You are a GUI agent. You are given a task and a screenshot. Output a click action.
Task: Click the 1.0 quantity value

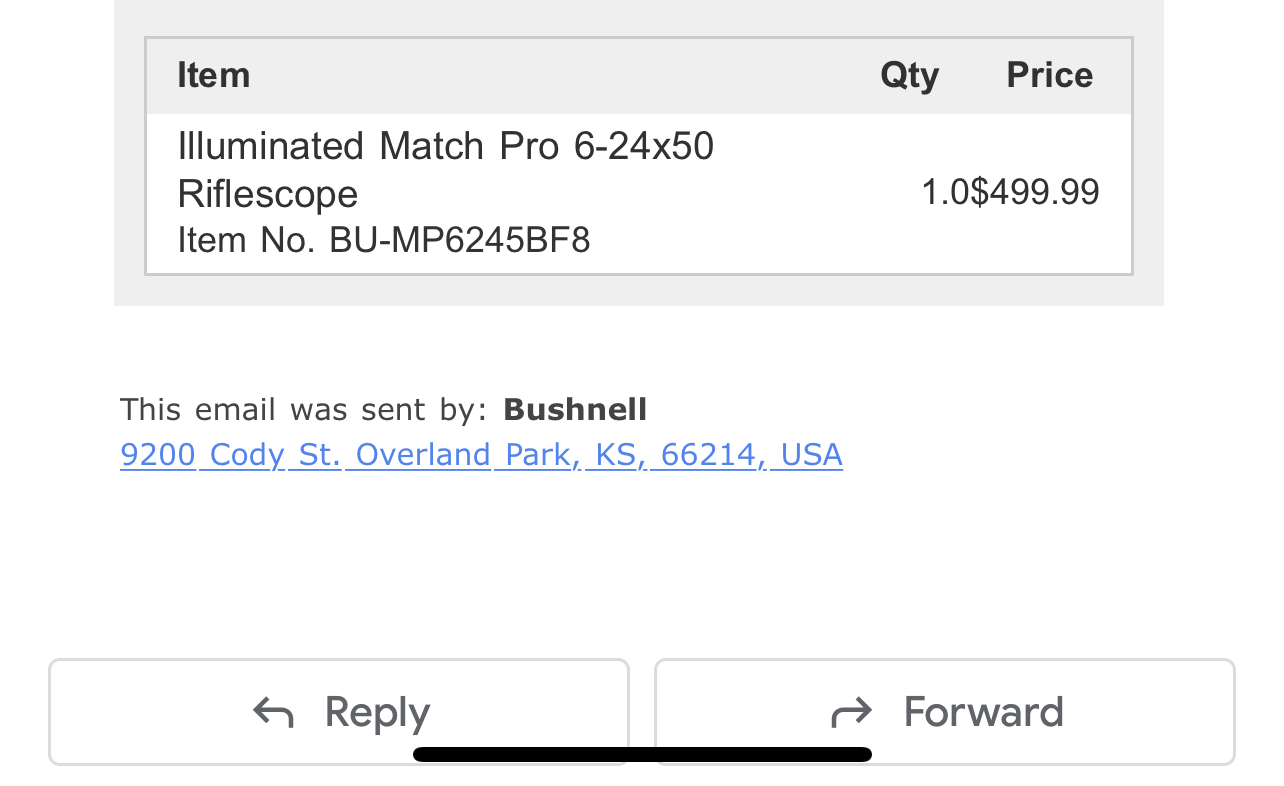point(945,192)
